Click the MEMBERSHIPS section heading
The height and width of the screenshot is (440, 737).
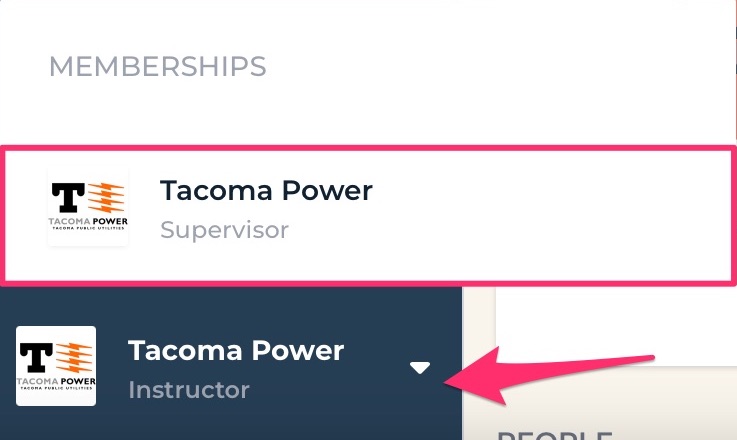click(158, 66)
